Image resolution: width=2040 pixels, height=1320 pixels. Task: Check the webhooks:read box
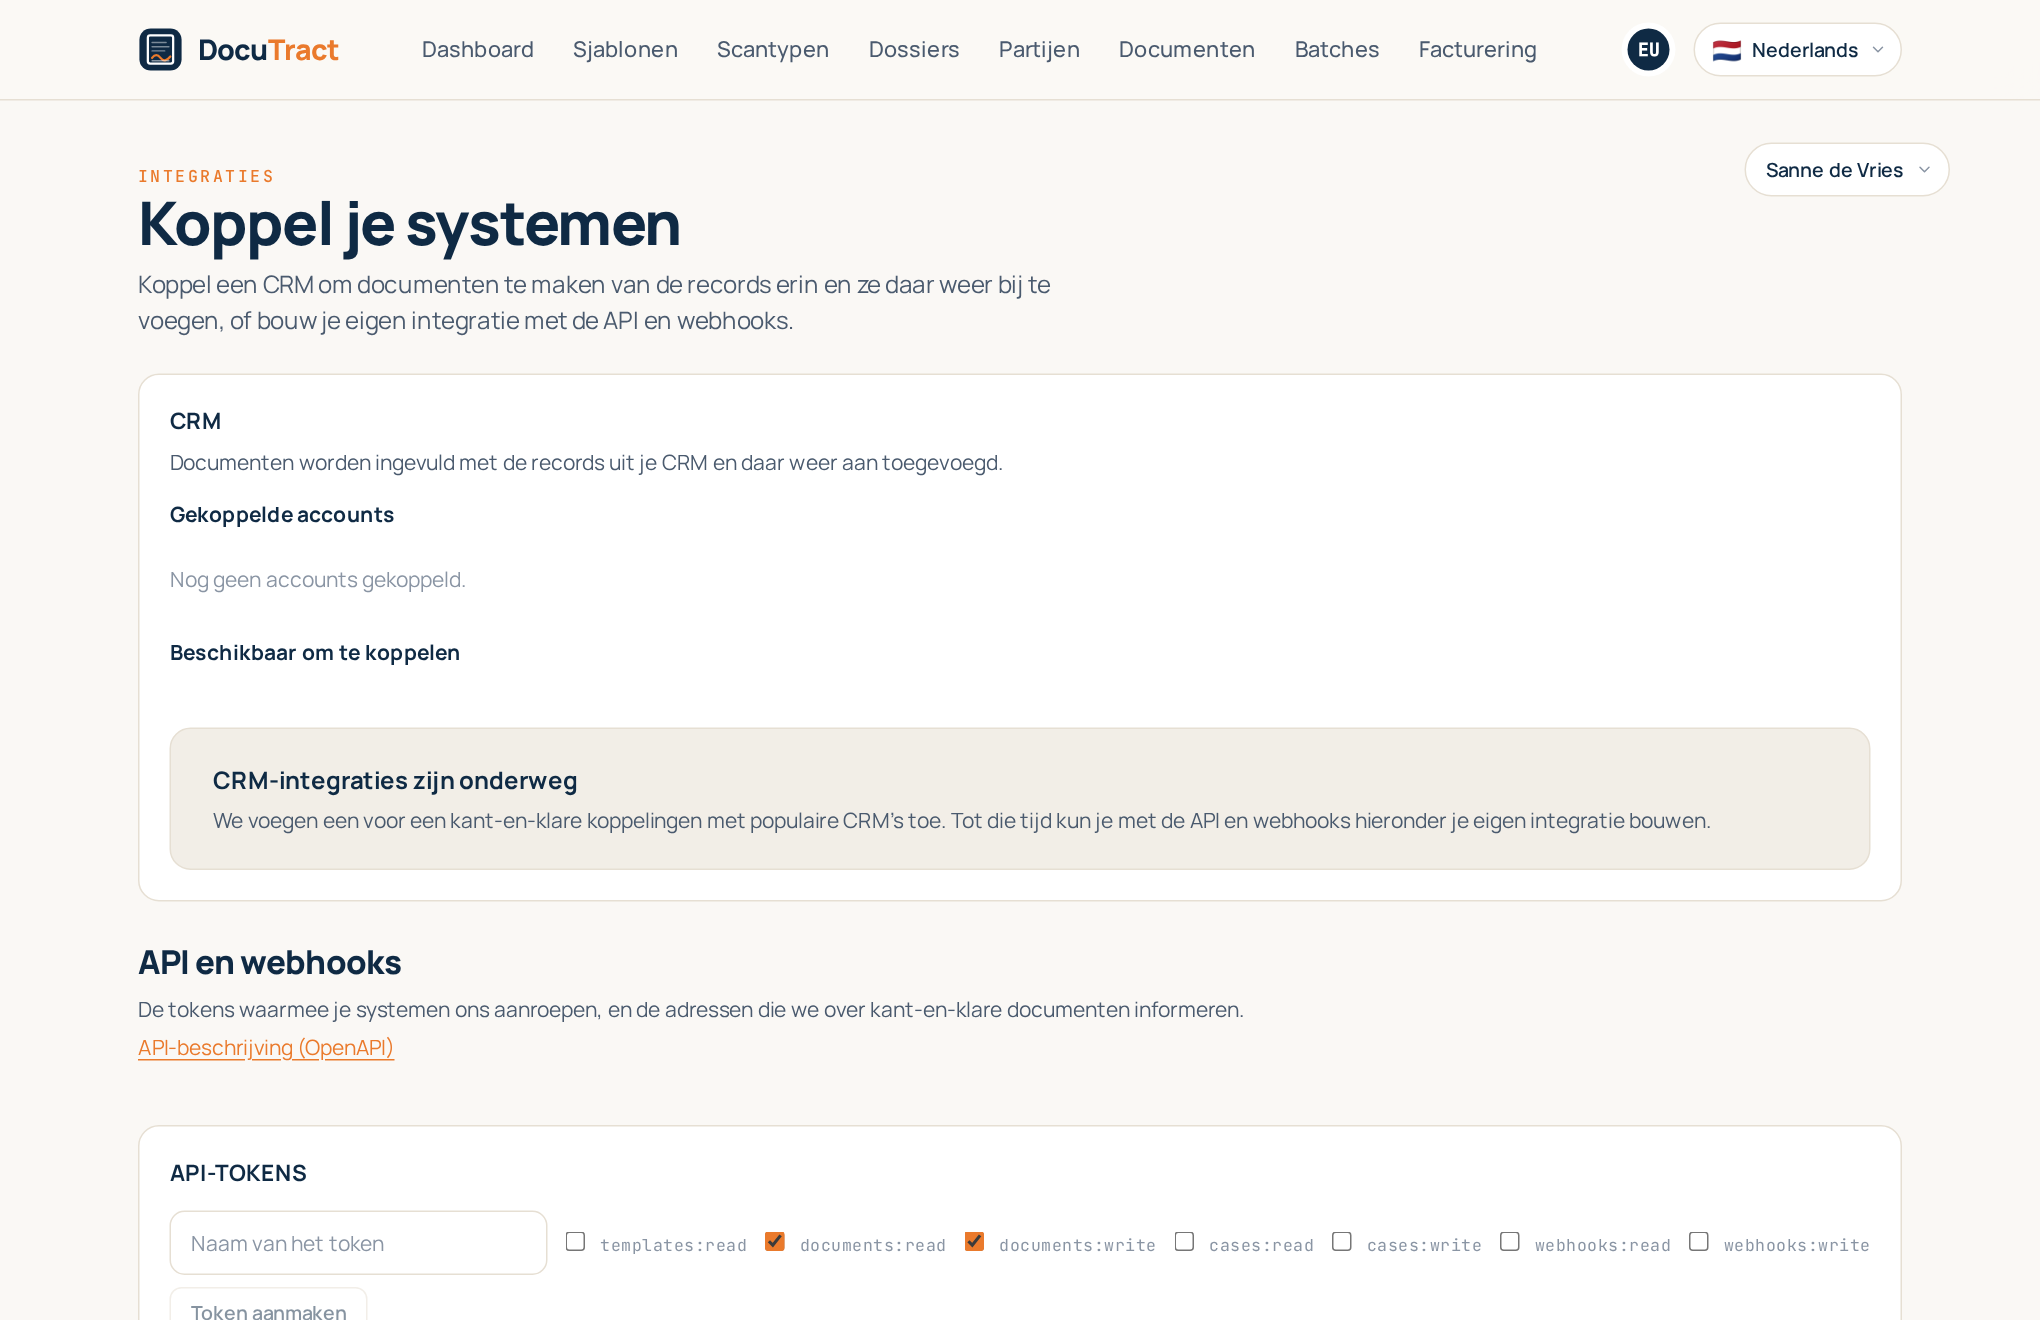pyautogui.click(x=1510, y=1241)
